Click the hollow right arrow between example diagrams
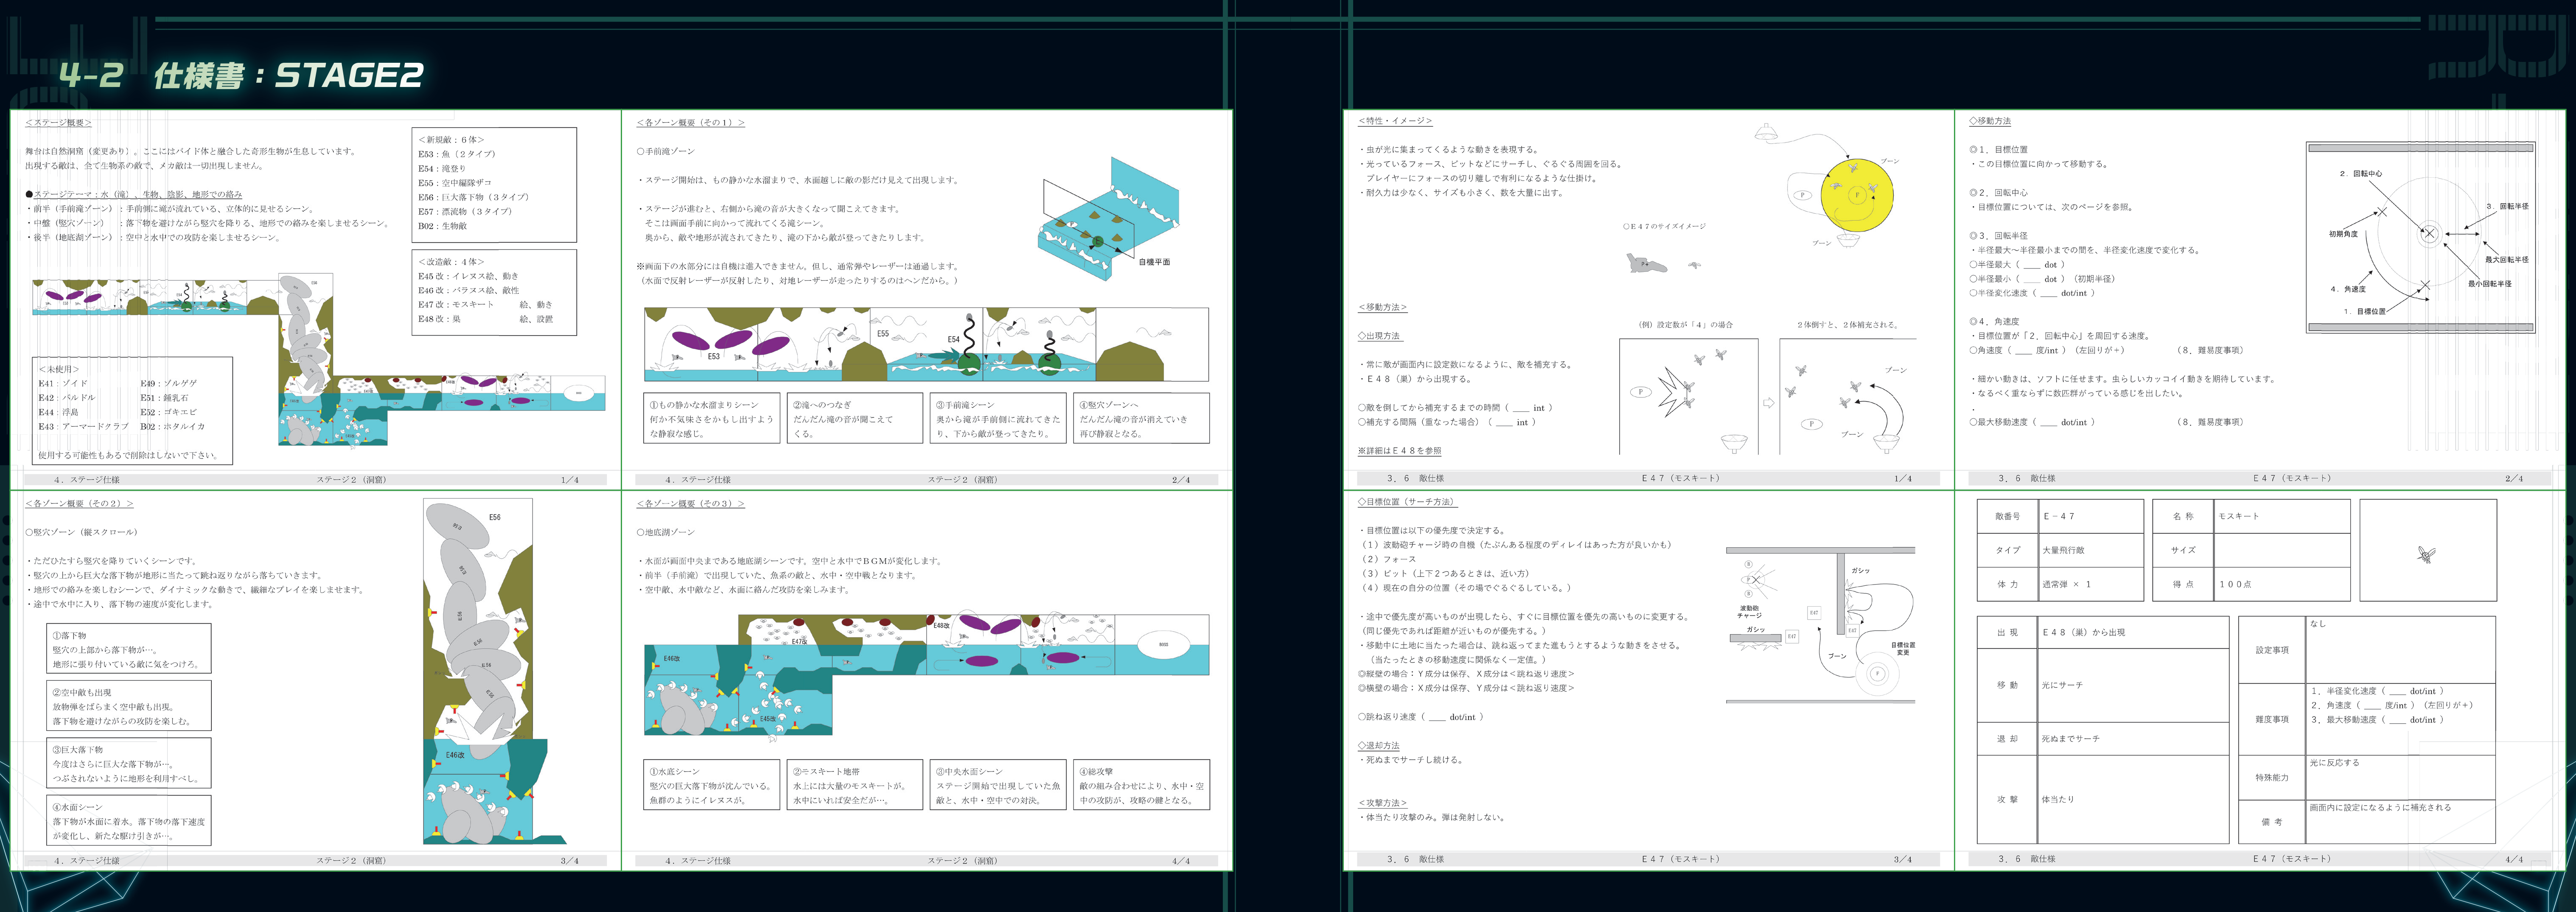Viewport: 2576px width, 912px height. [1768, 403]
